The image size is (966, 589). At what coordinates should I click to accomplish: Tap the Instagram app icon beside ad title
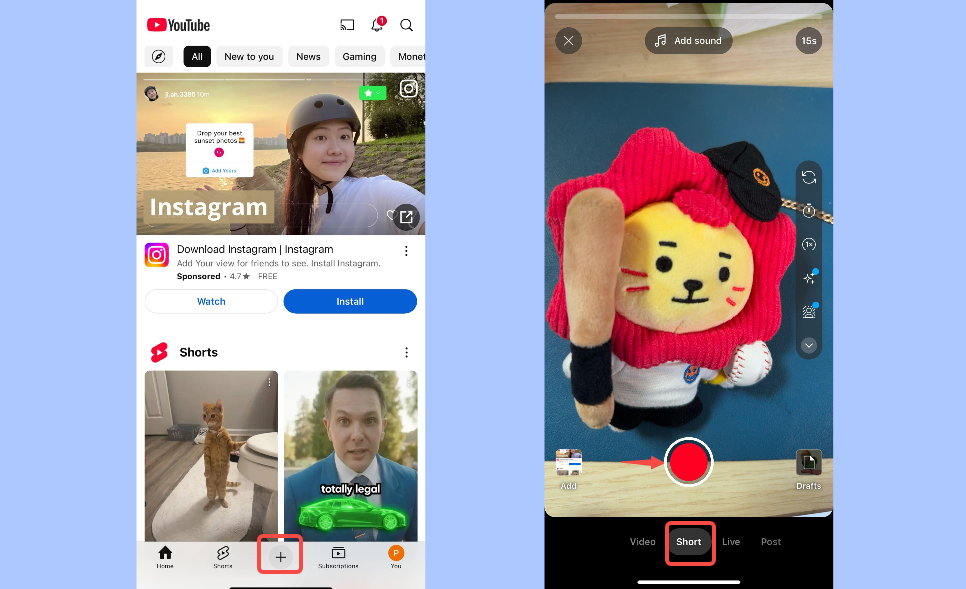(x=156, y=254)
